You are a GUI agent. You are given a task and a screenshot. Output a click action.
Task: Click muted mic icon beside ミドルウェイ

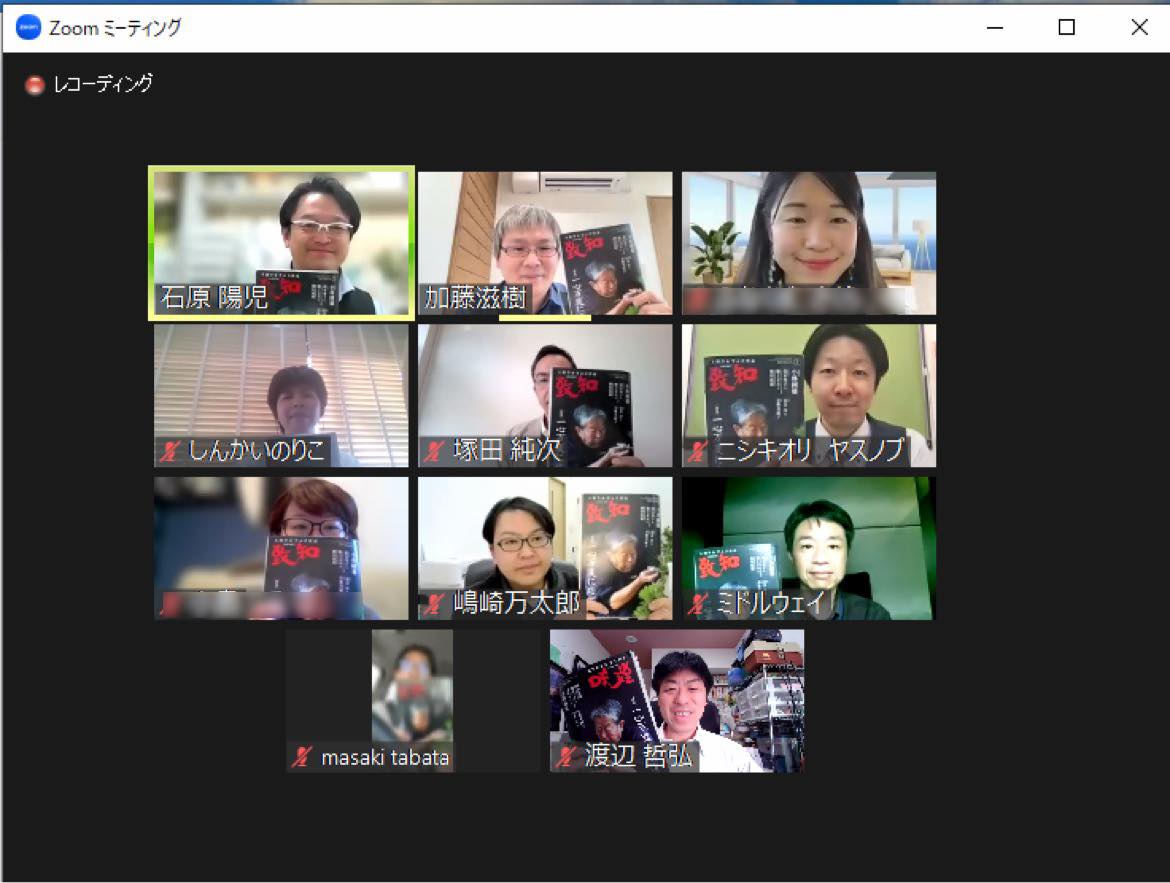tap(698, 604)
